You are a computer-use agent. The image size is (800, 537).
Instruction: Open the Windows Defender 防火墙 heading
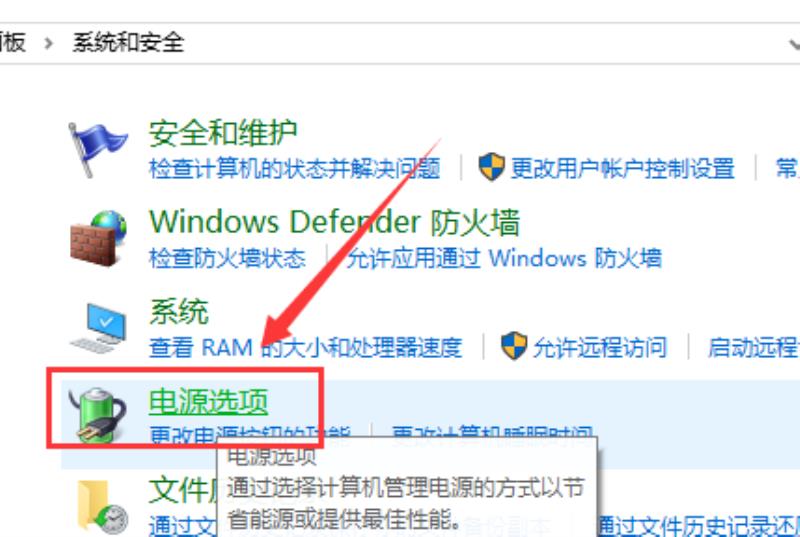tap(334, 222)
